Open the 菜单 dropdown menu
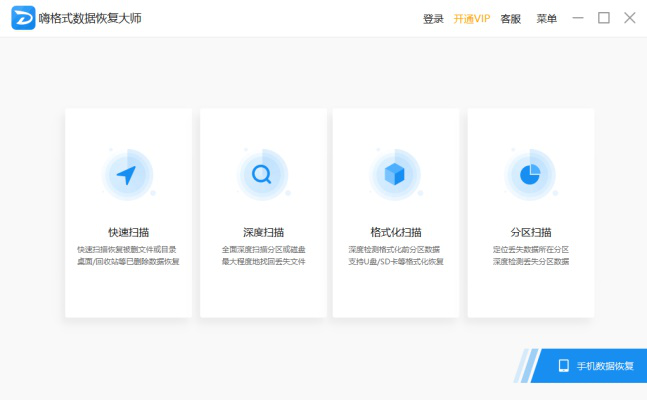647x400 pixels. tap(546, 19)
